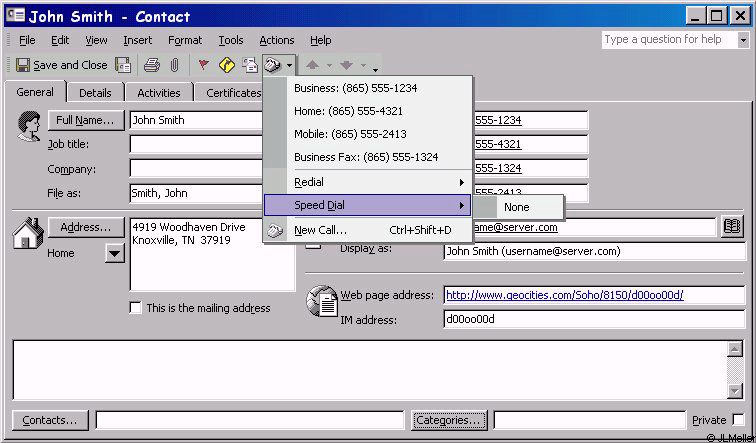
Task: Click inside the large notes text area
Action: point(369,370)
